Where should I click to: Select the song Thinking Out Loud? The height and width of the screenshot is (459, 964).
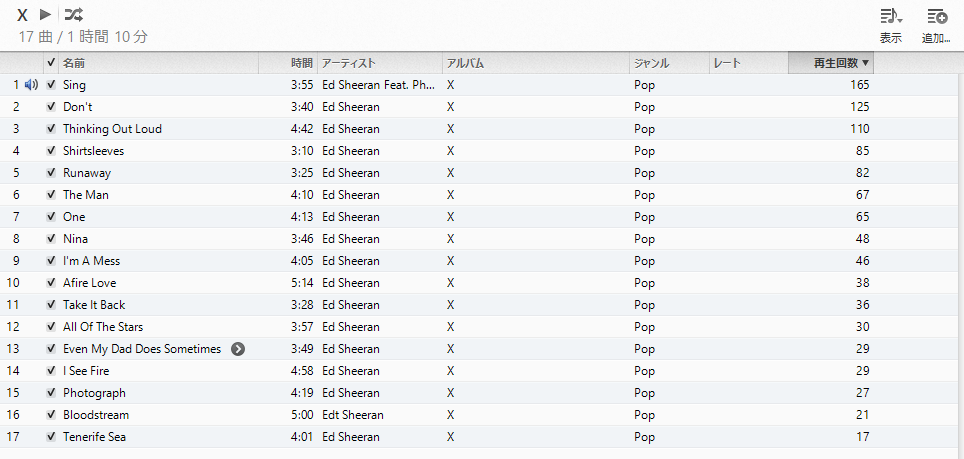click(x=113, y=129)
